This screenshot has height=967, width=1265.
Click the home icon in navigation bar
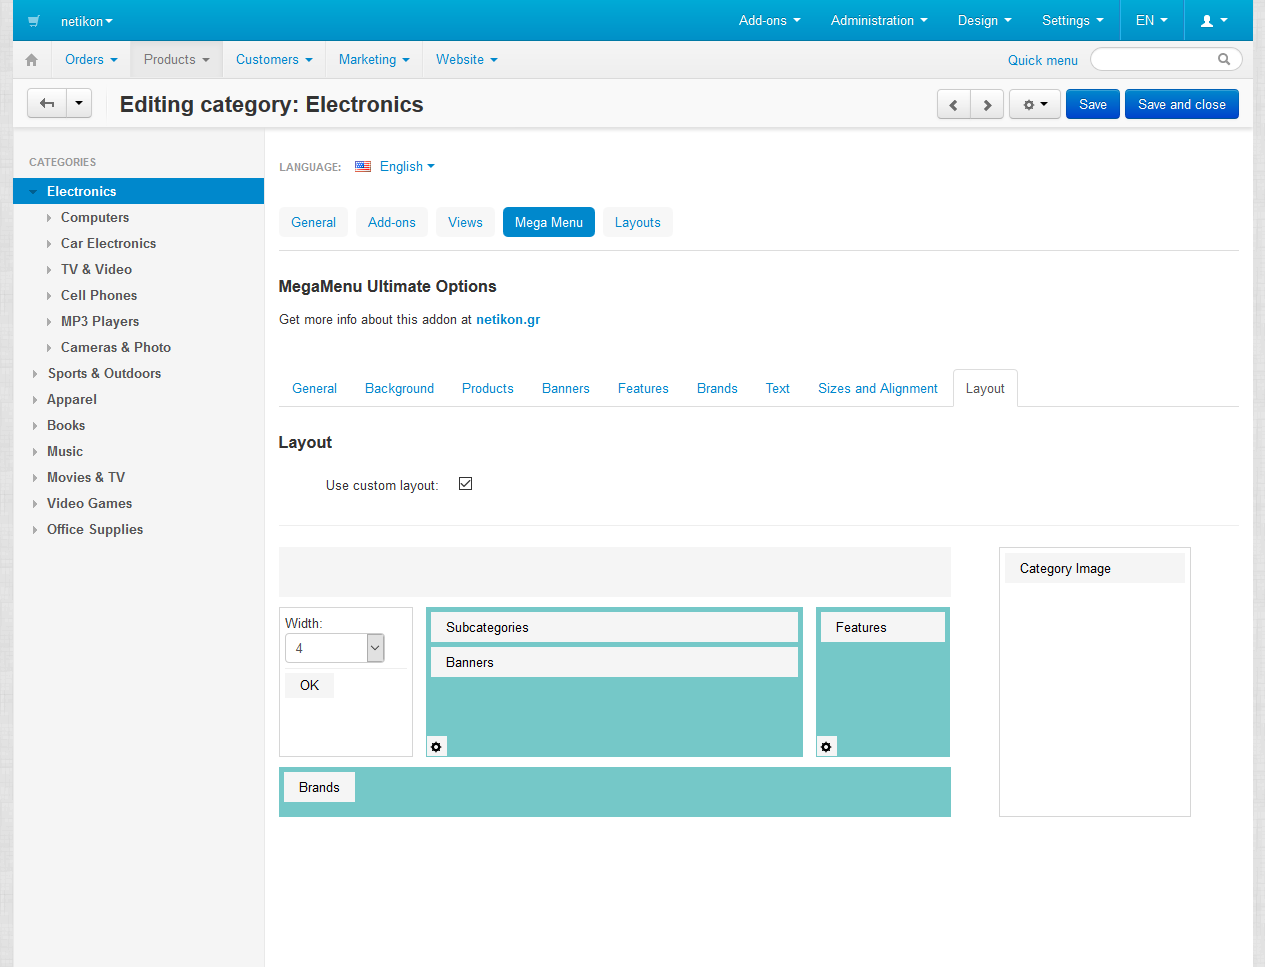[x=32, y=60]
